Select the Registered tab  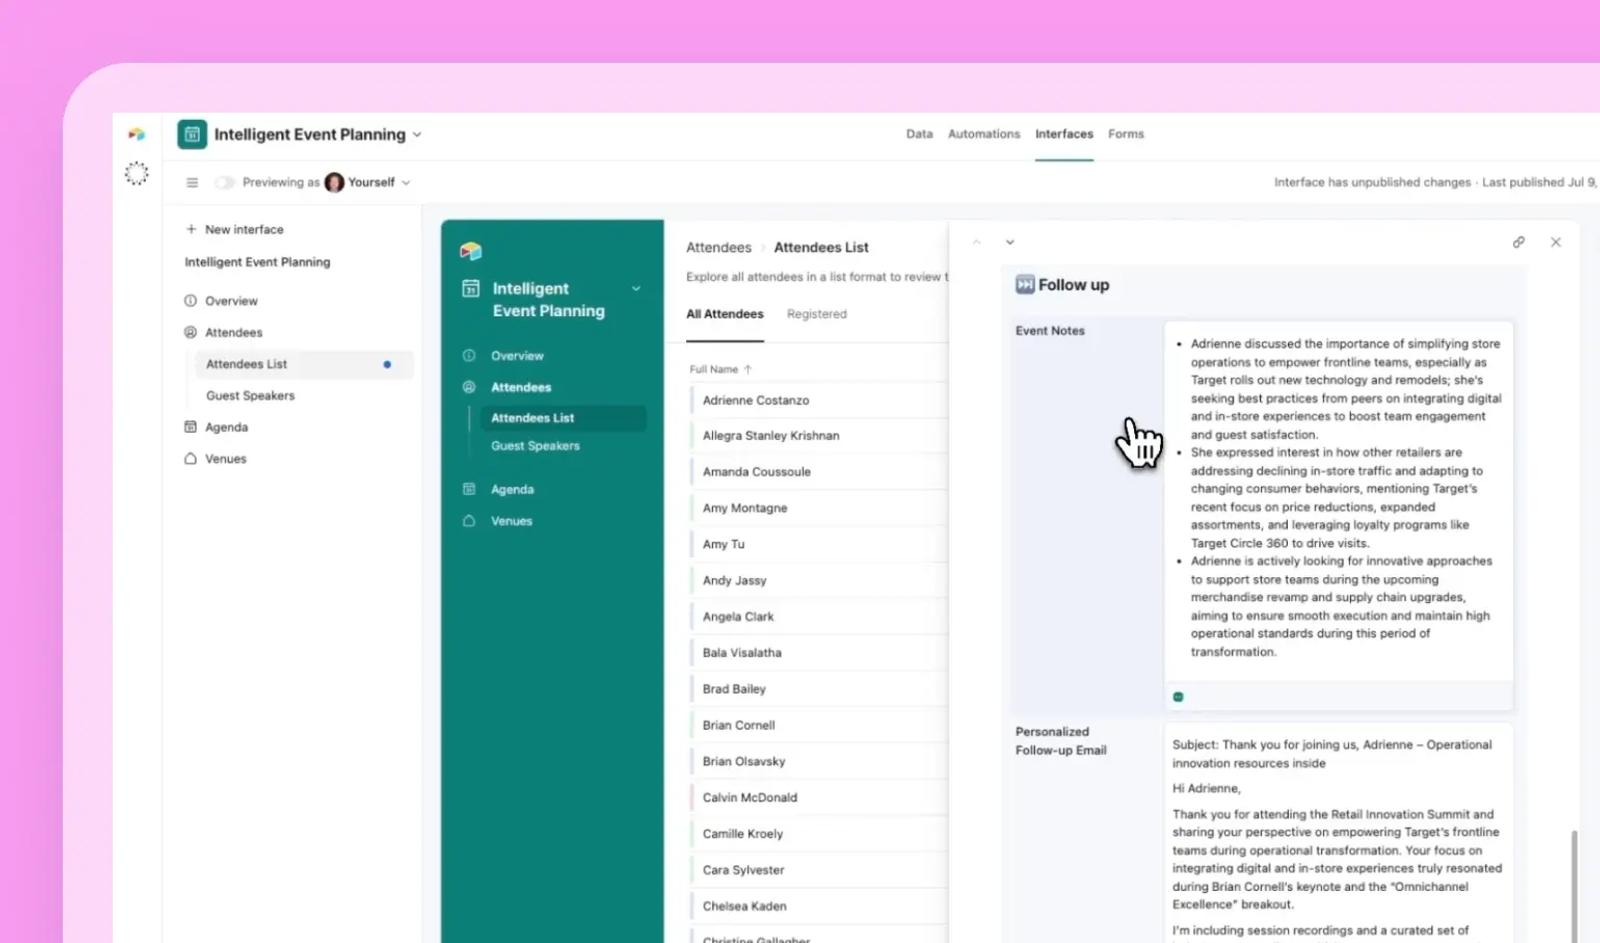tap(816, 314)
